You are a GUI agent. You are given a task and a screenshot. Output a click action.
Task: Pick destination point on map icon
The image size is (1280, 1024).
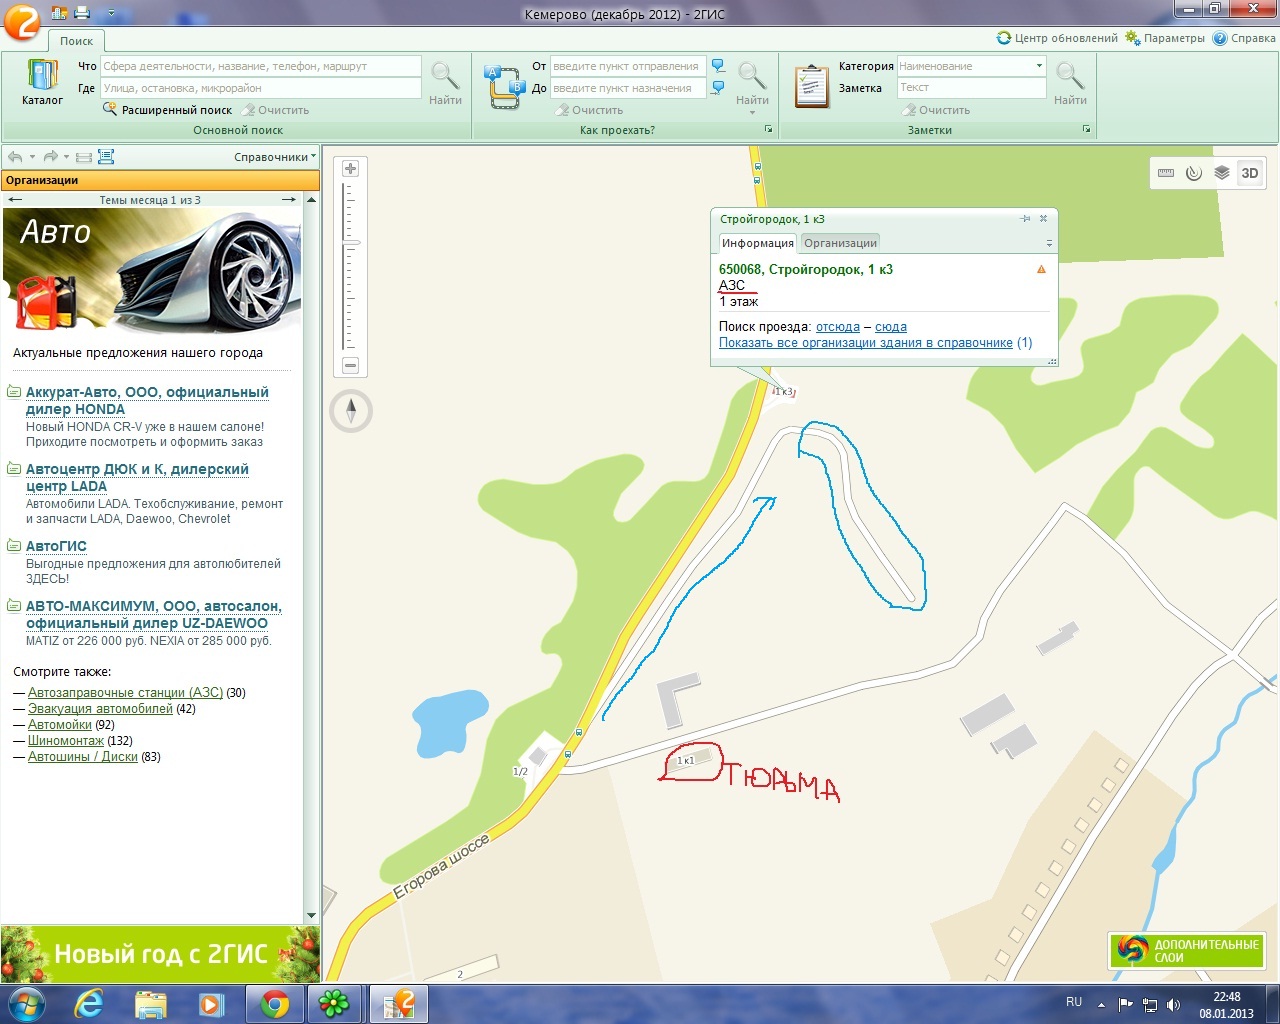(x=718, y=88)
